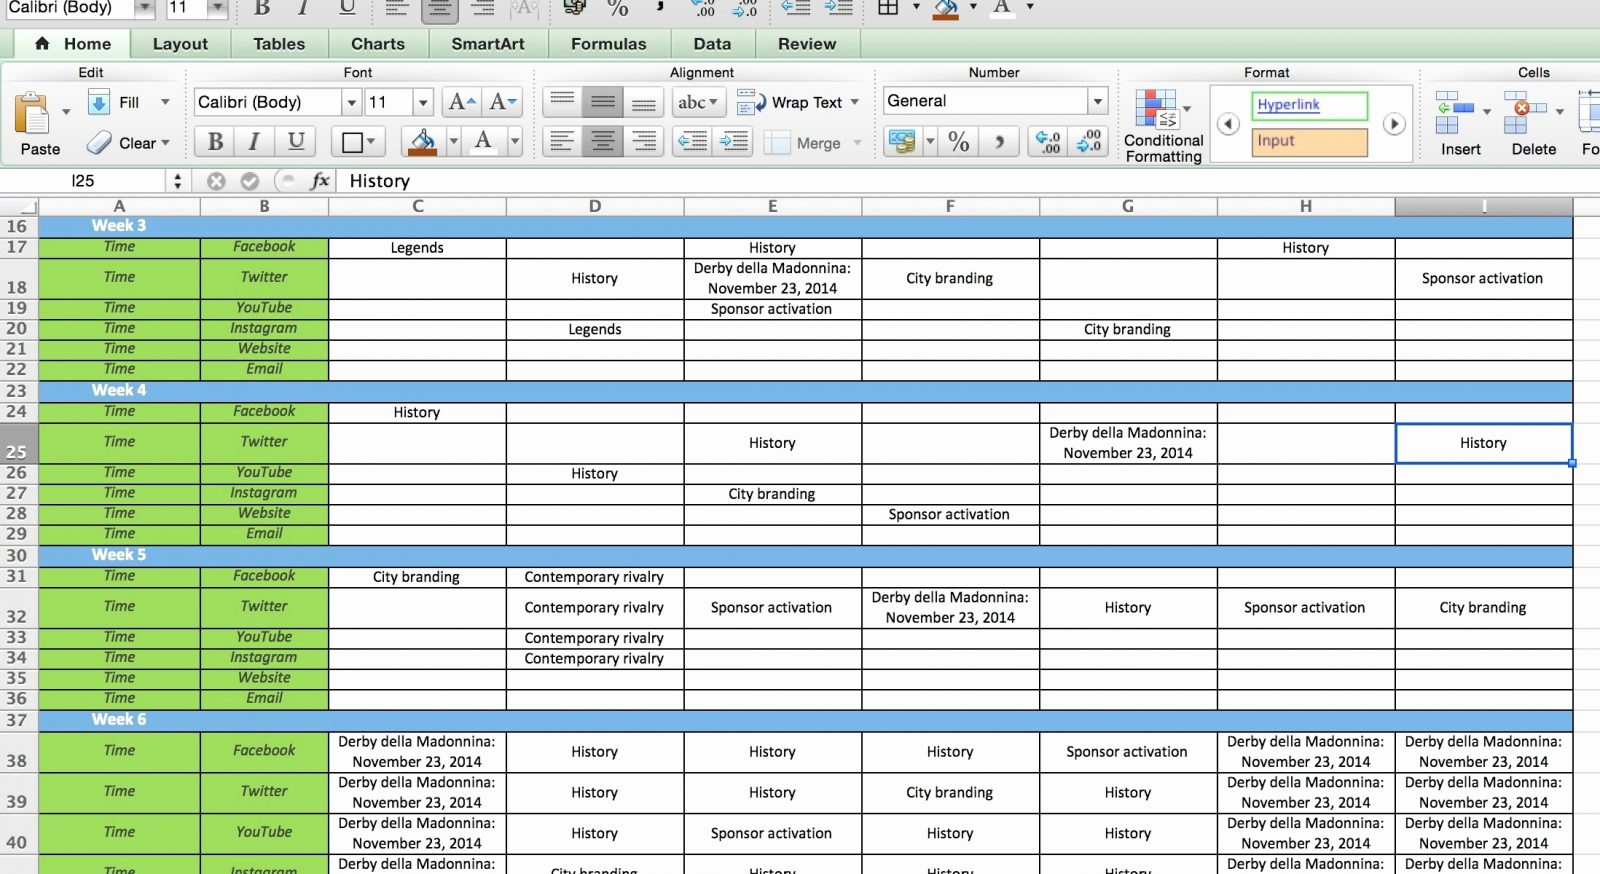The width and height of the screenshot is (1600, 874).
Task: Expand the Clear dropdown arrow
Action: click(x=165, y=143)
